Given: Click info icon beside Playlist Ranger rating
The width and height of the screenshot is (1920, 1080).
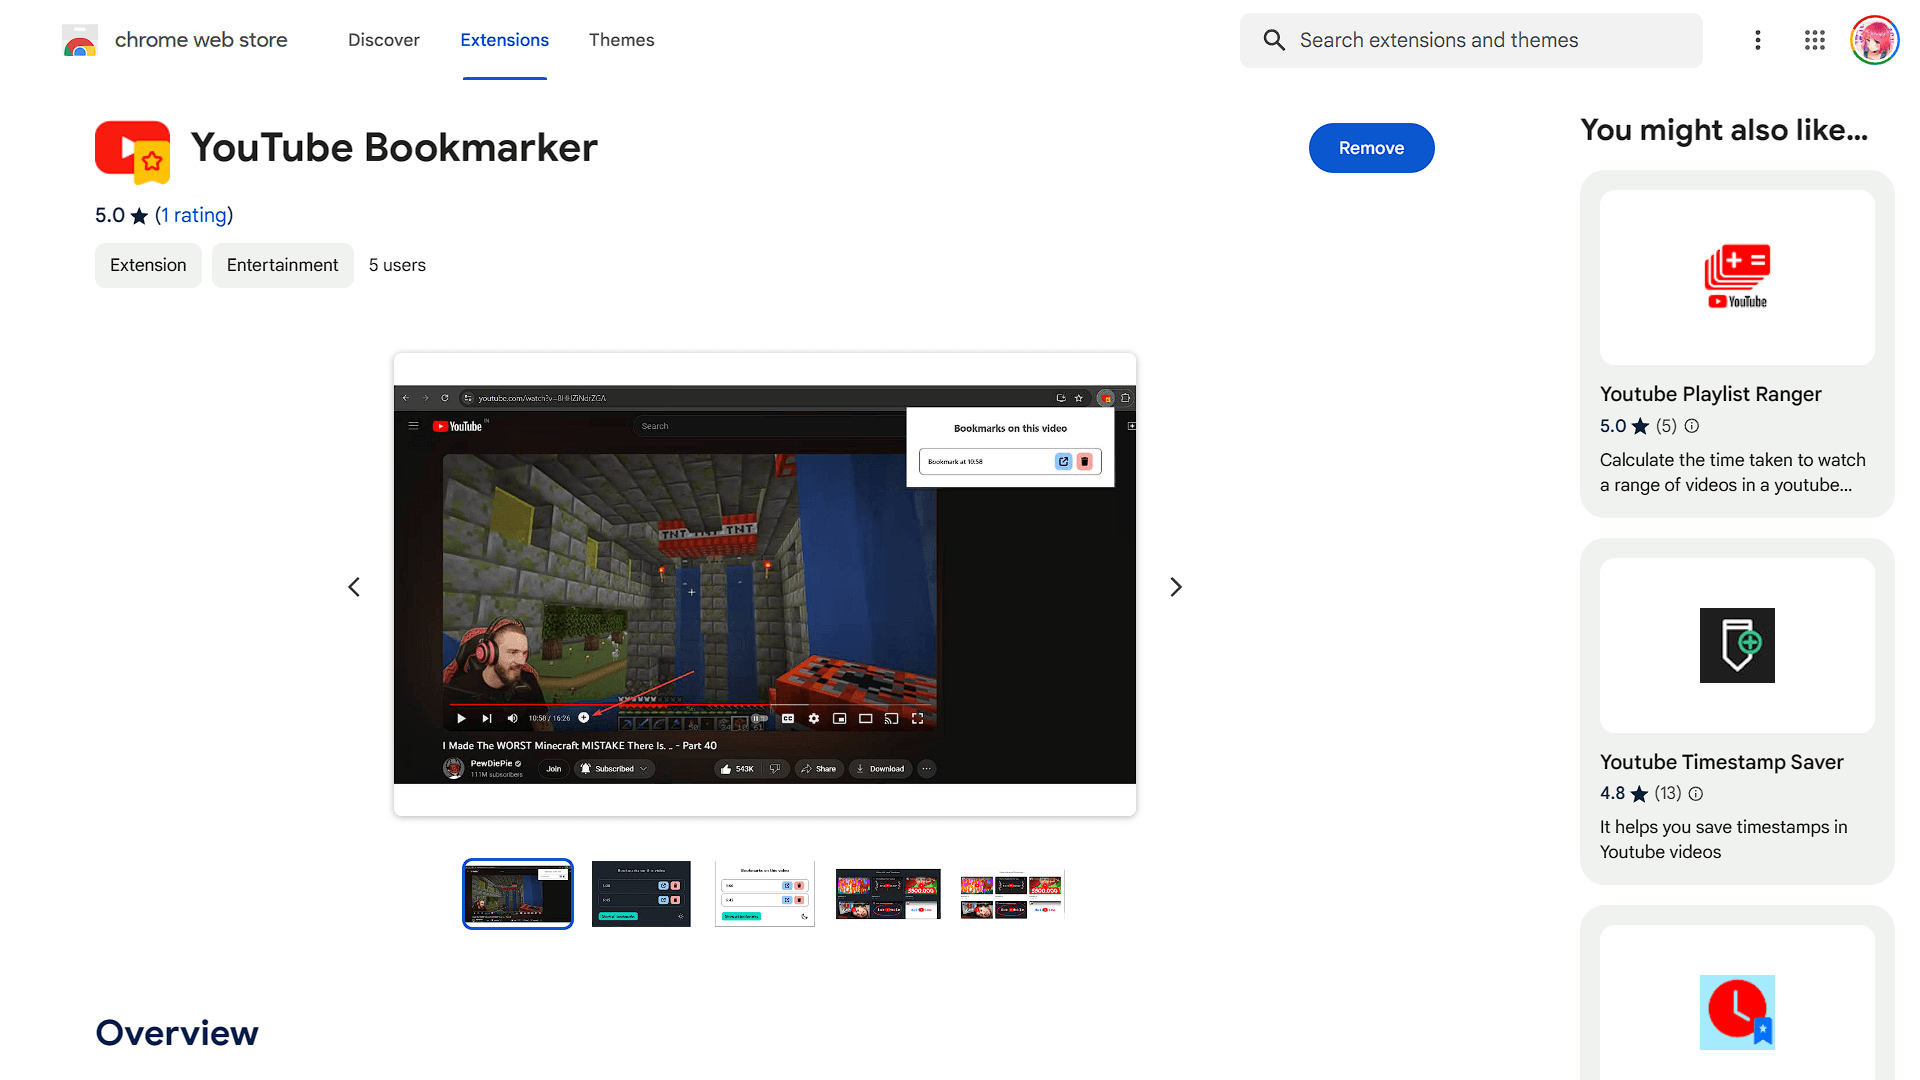Looking at the screenshot, I should tap(1692, 426).
